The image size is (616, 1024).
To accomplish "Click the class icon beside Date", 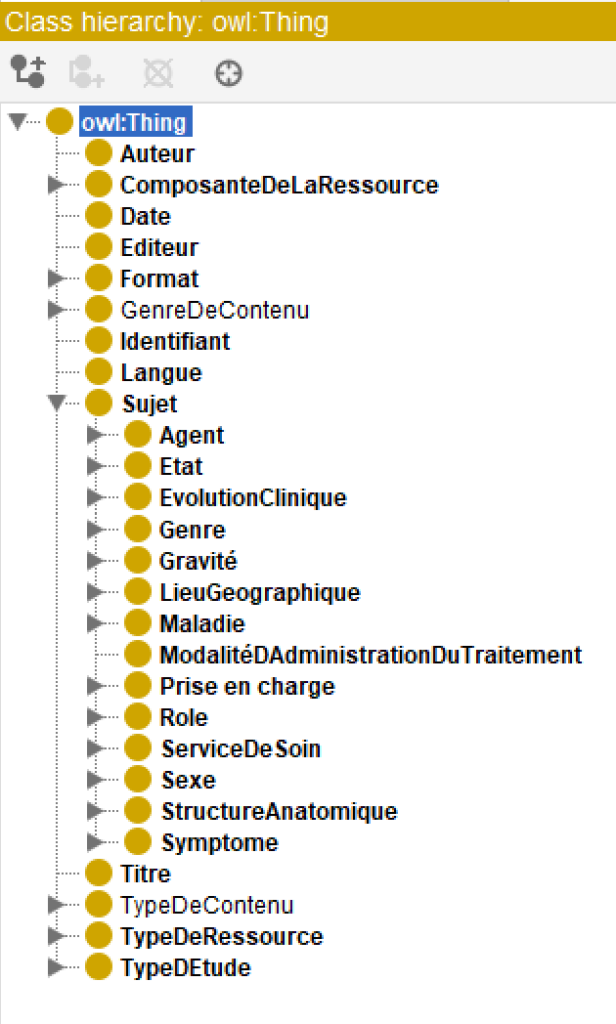I will tap(98, 215).
